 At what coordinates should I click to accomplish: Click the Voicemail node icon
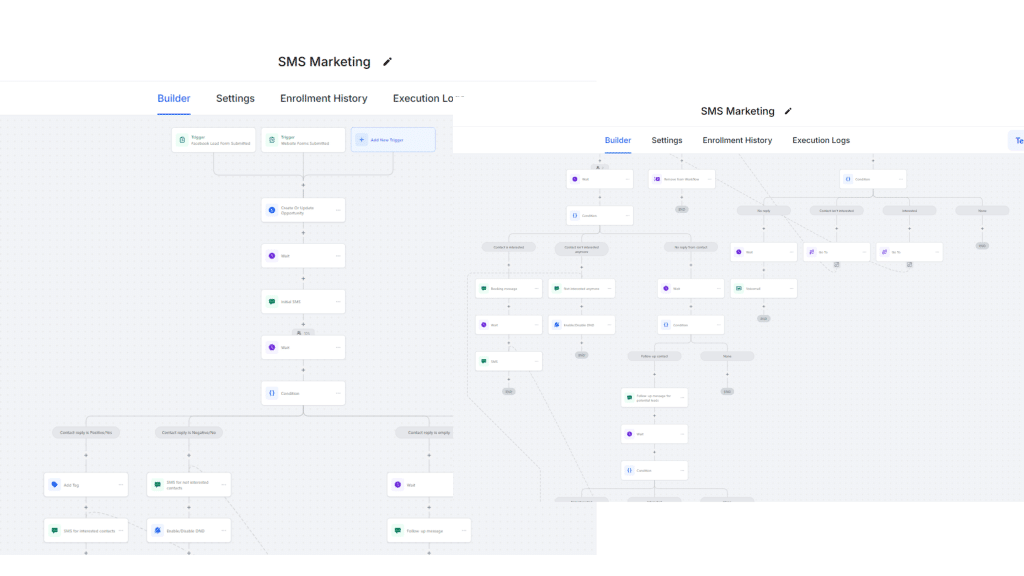click(738, 288)
